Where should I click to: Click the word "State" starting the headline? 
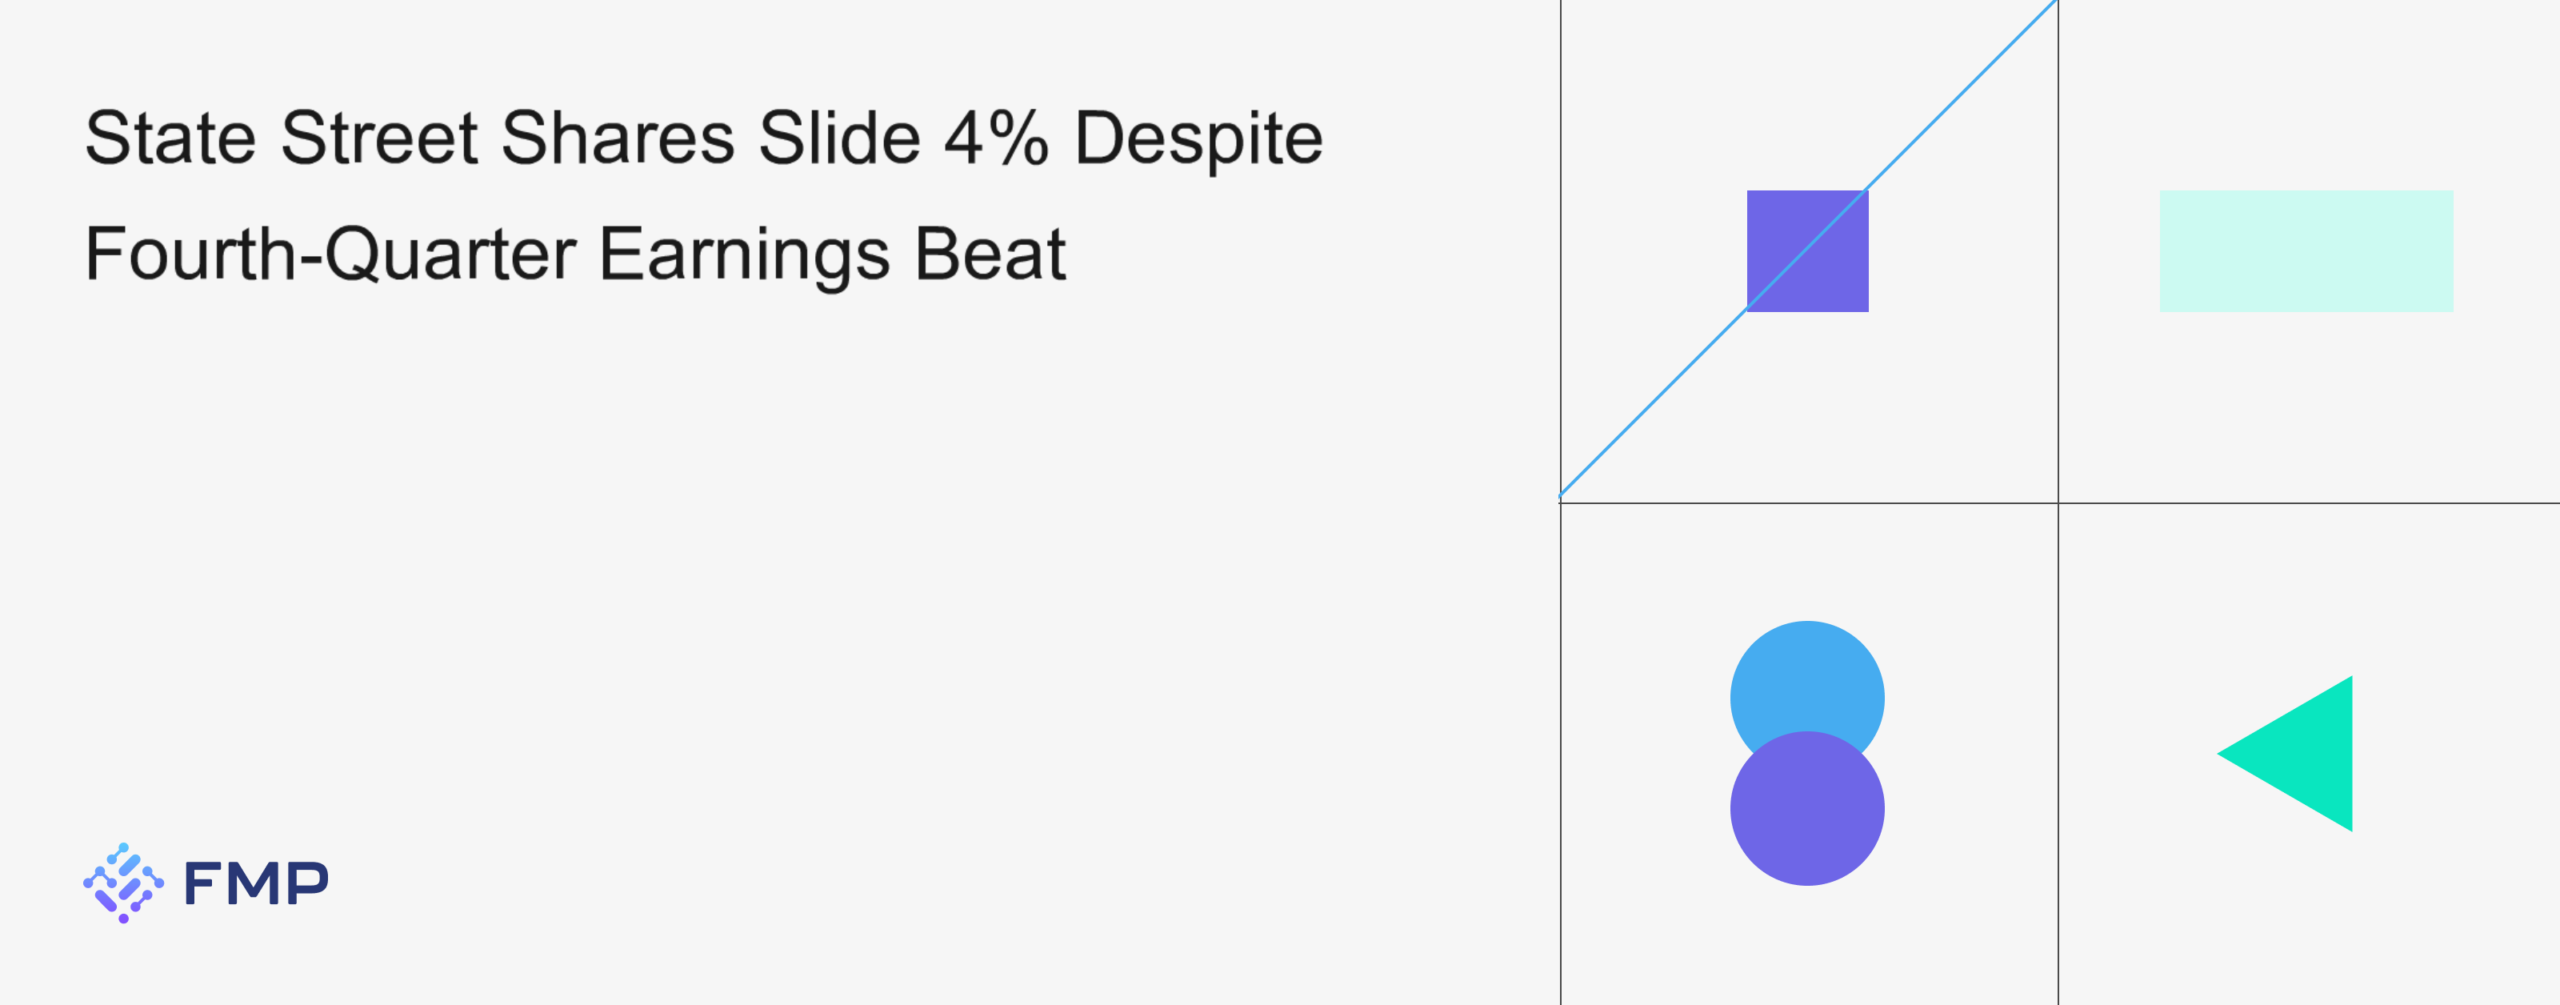click(x=170, y=138)
